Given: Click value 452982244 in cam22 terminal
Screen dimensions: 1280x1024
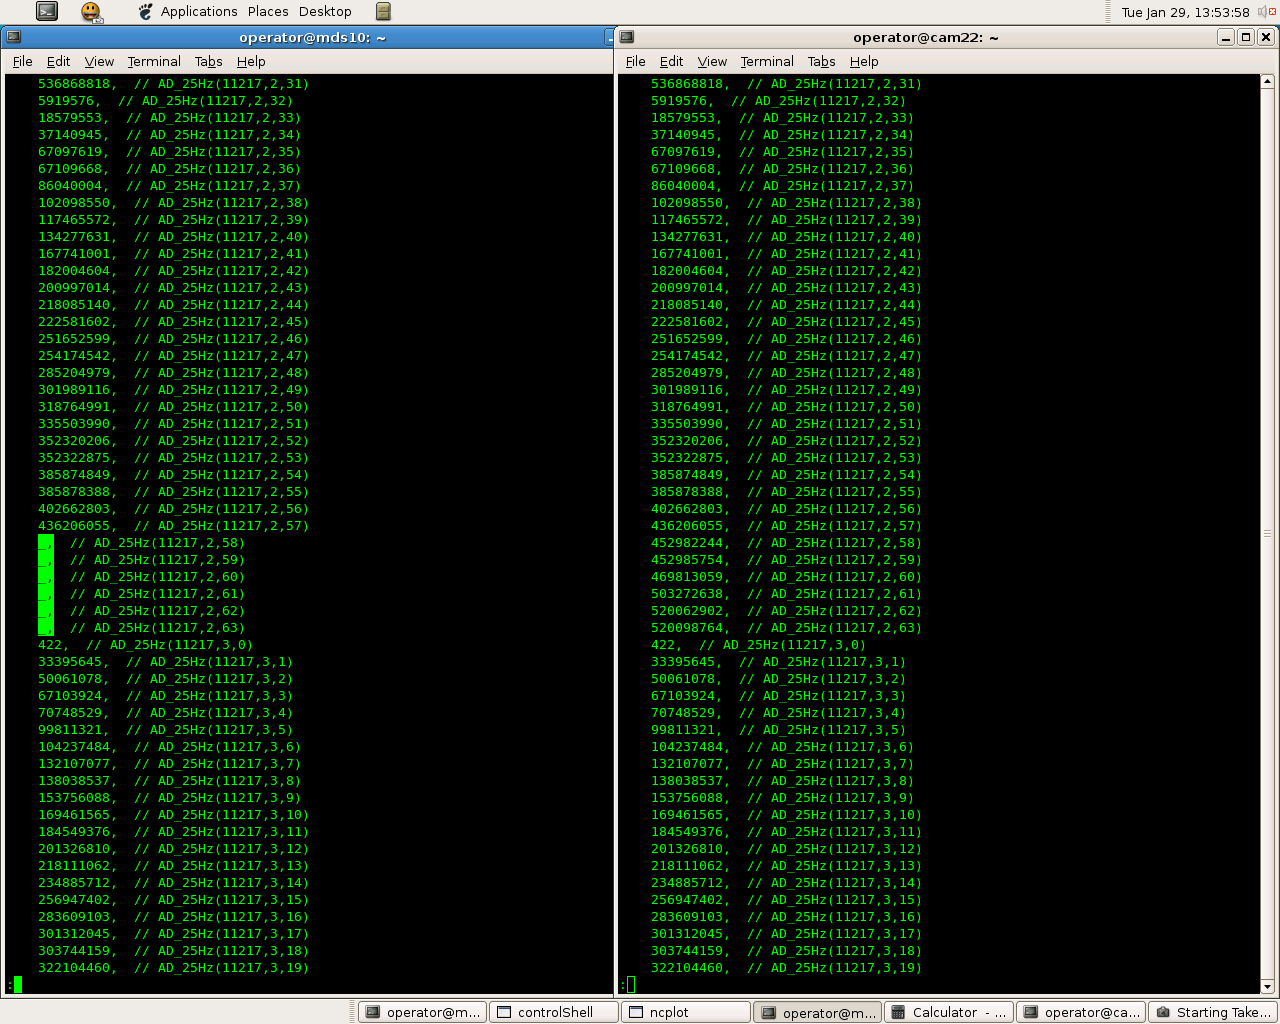Looking at the screenshot, I should [x=687, y=543].
